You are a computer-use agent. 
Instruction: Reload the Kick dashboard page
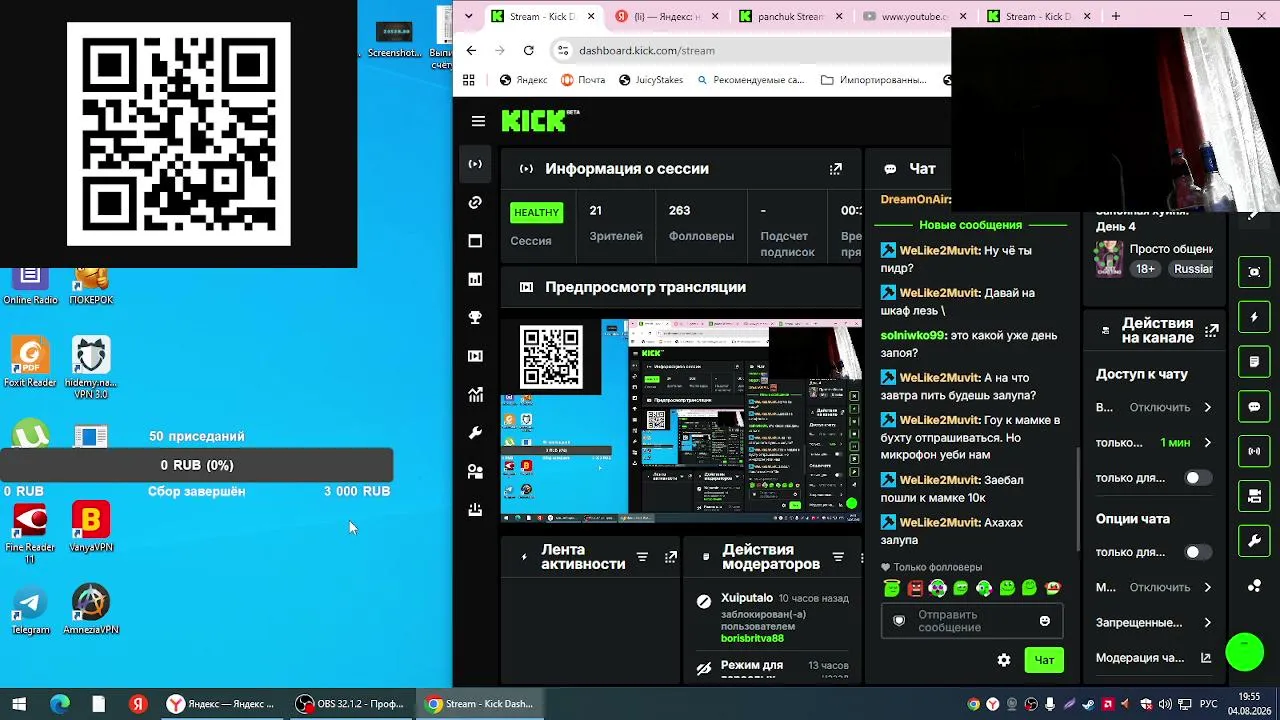pyautogui.click(x=528, y=50)
